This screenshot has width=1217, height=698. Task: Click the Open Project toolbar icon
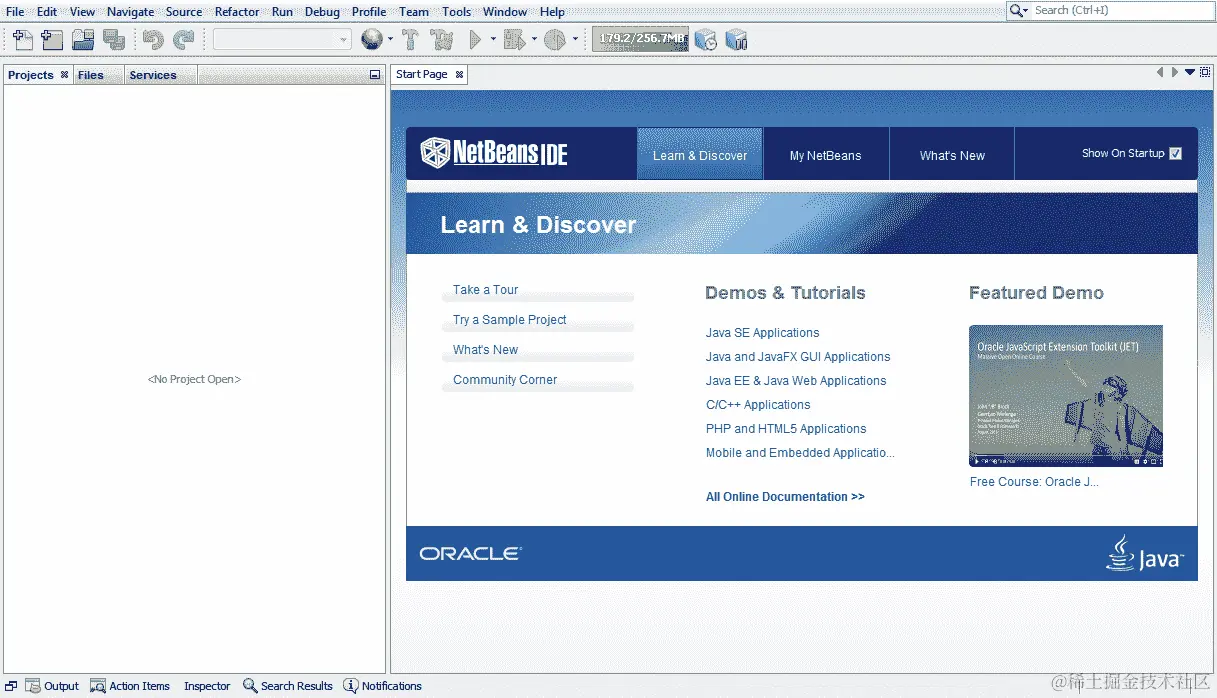[83, 40]
